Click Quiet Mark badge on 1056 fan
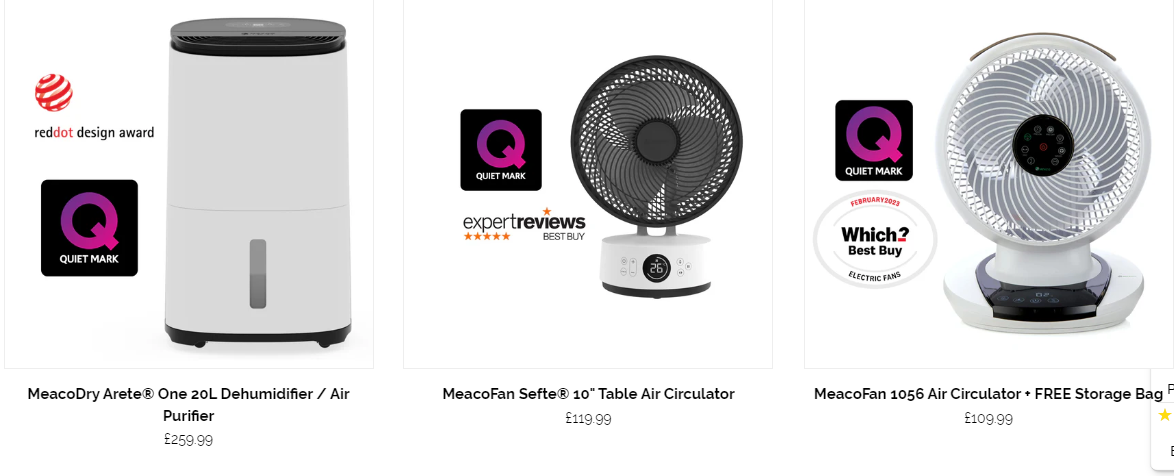 point(874,141)
